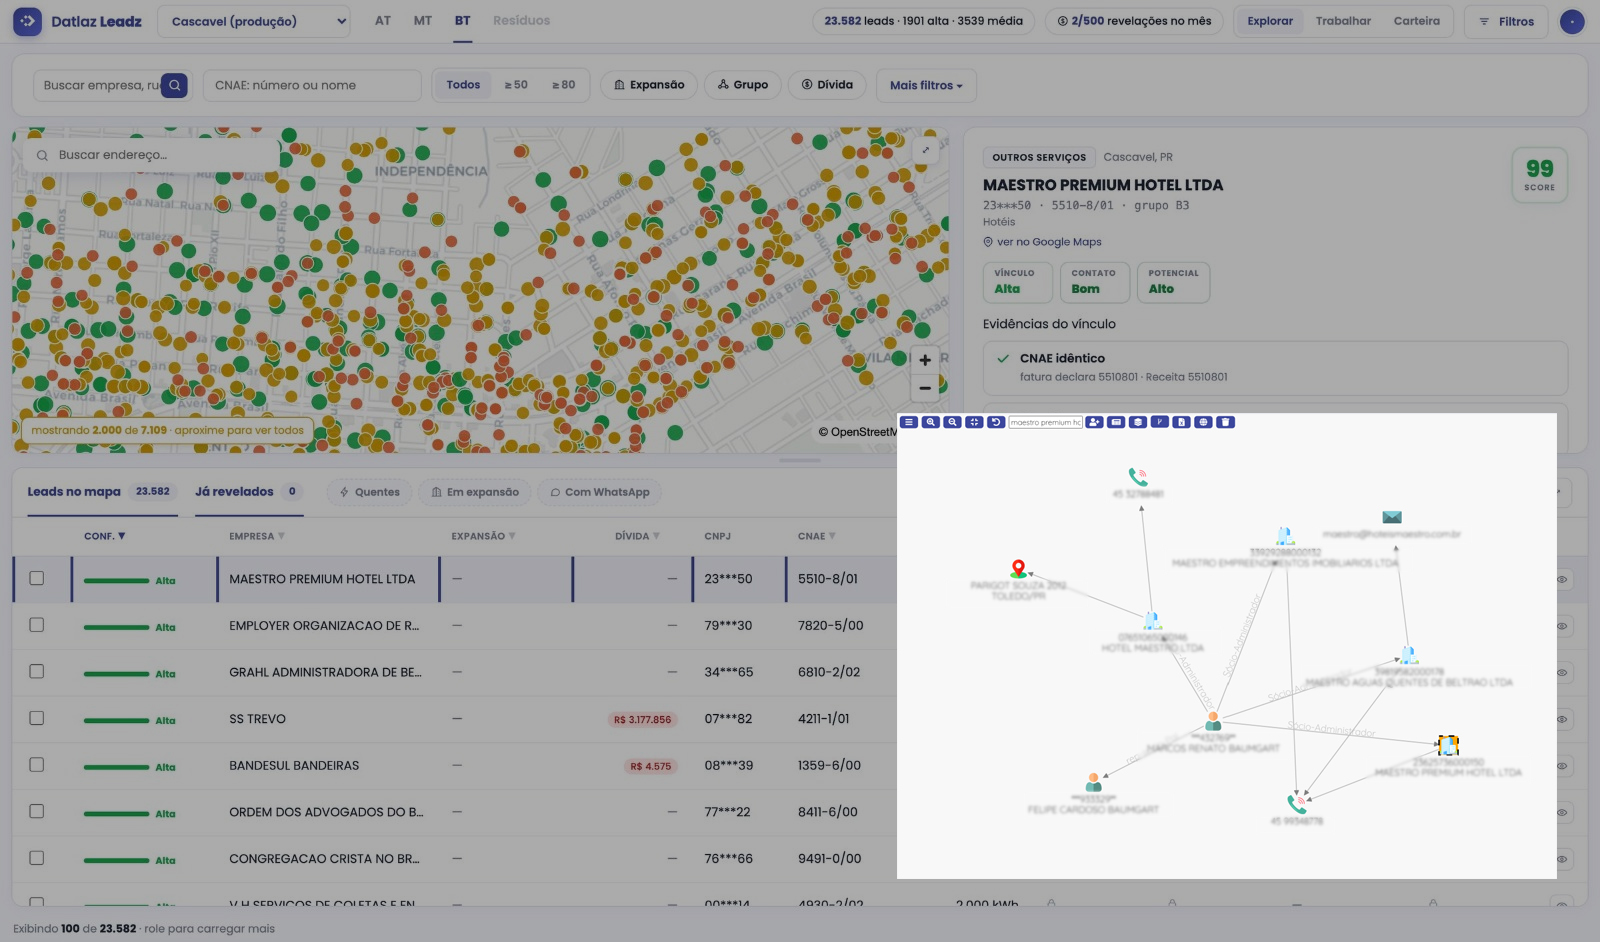Screen dimensions: 1600x942
Task: Sort by the CONF. column header
Action: tap(105, 536)
